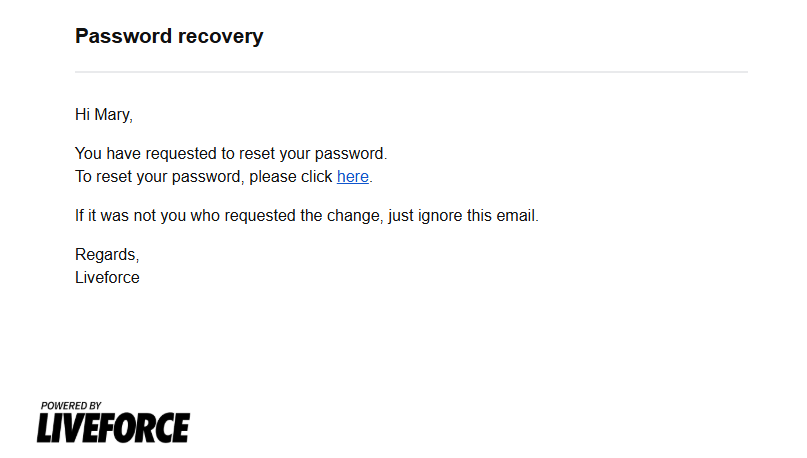Open the 'here' password reset link
This screenshot has height=458, width=807.
point(353,177)
